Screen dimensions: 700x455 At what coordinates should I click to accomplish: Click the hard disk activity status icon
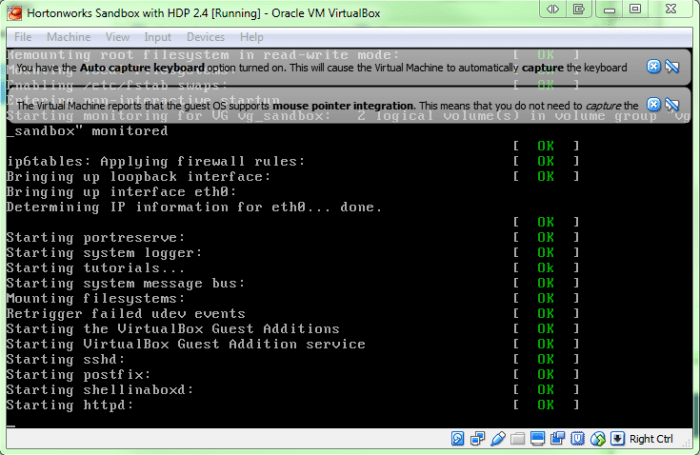click(458, 439)
